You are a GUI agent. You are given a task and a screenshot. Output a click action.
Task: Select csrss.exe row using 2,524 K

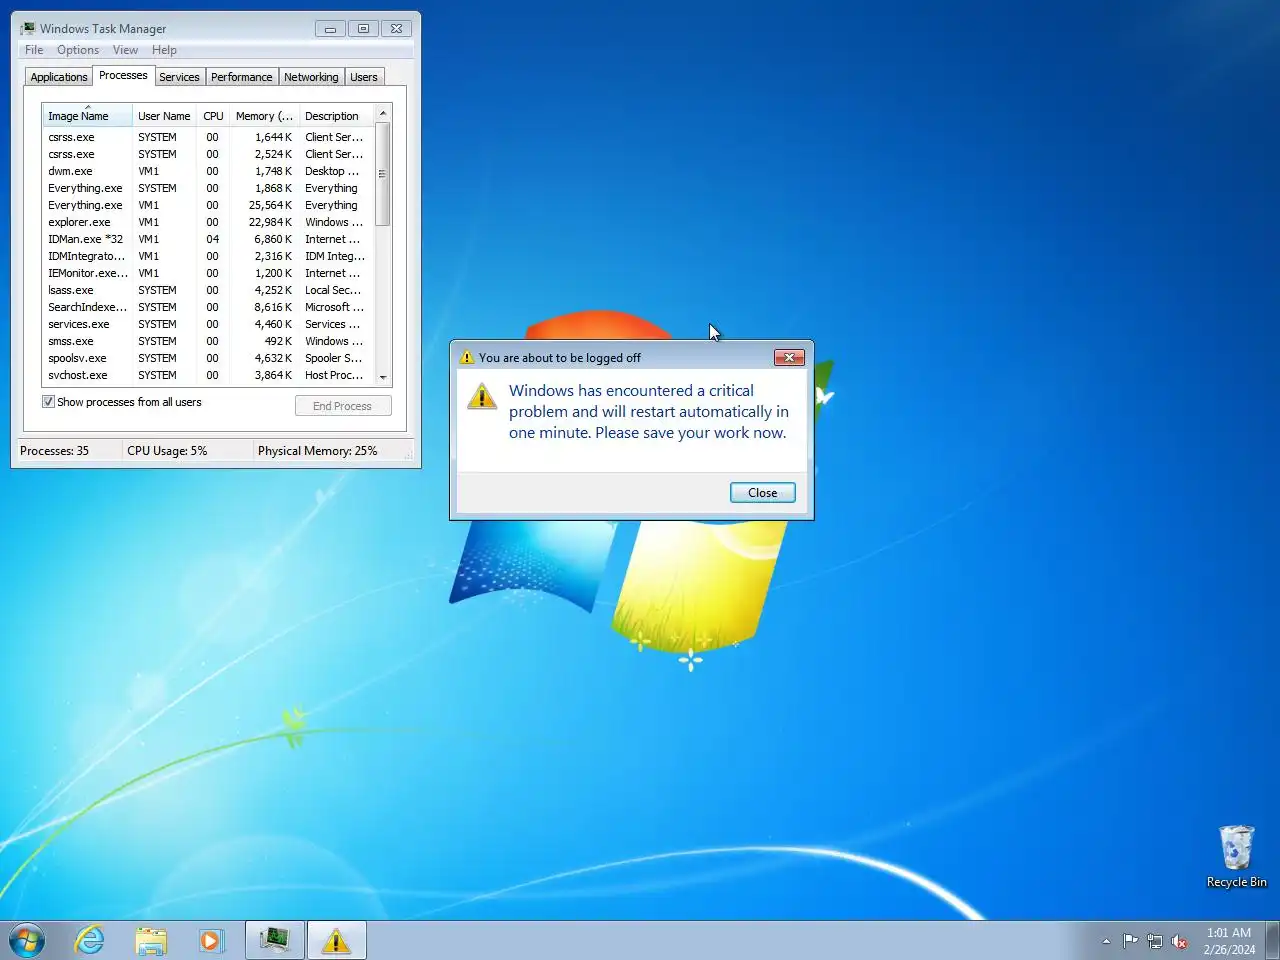click(x=208, y=154)
